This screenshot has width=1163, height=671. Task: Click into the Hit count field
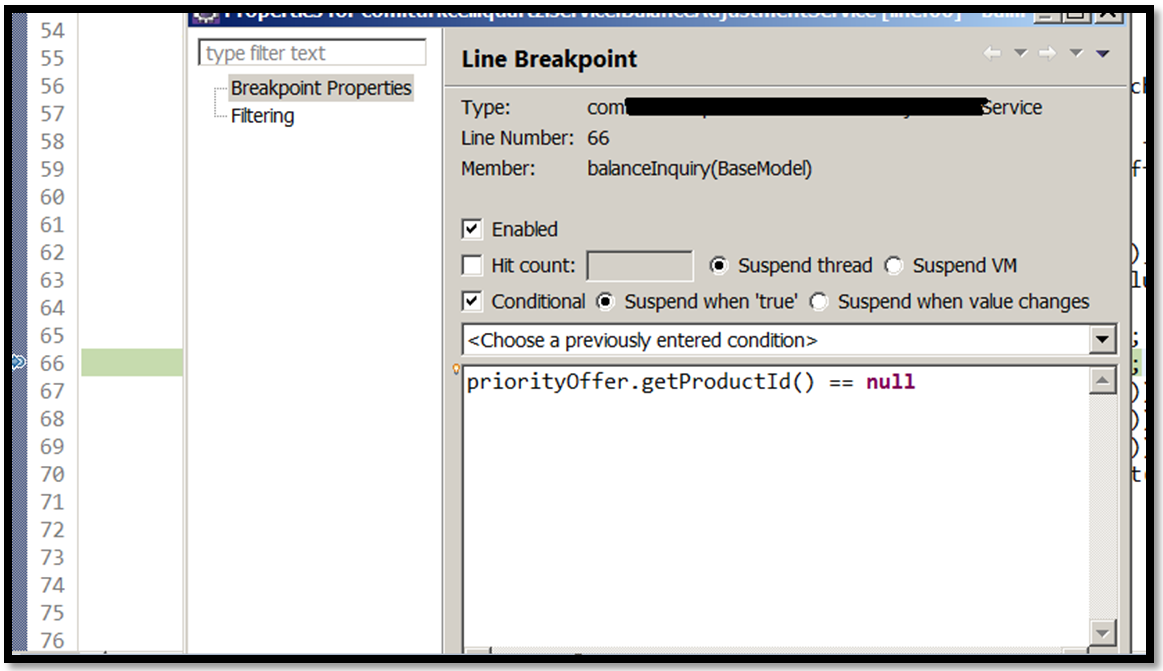point(640,266)
